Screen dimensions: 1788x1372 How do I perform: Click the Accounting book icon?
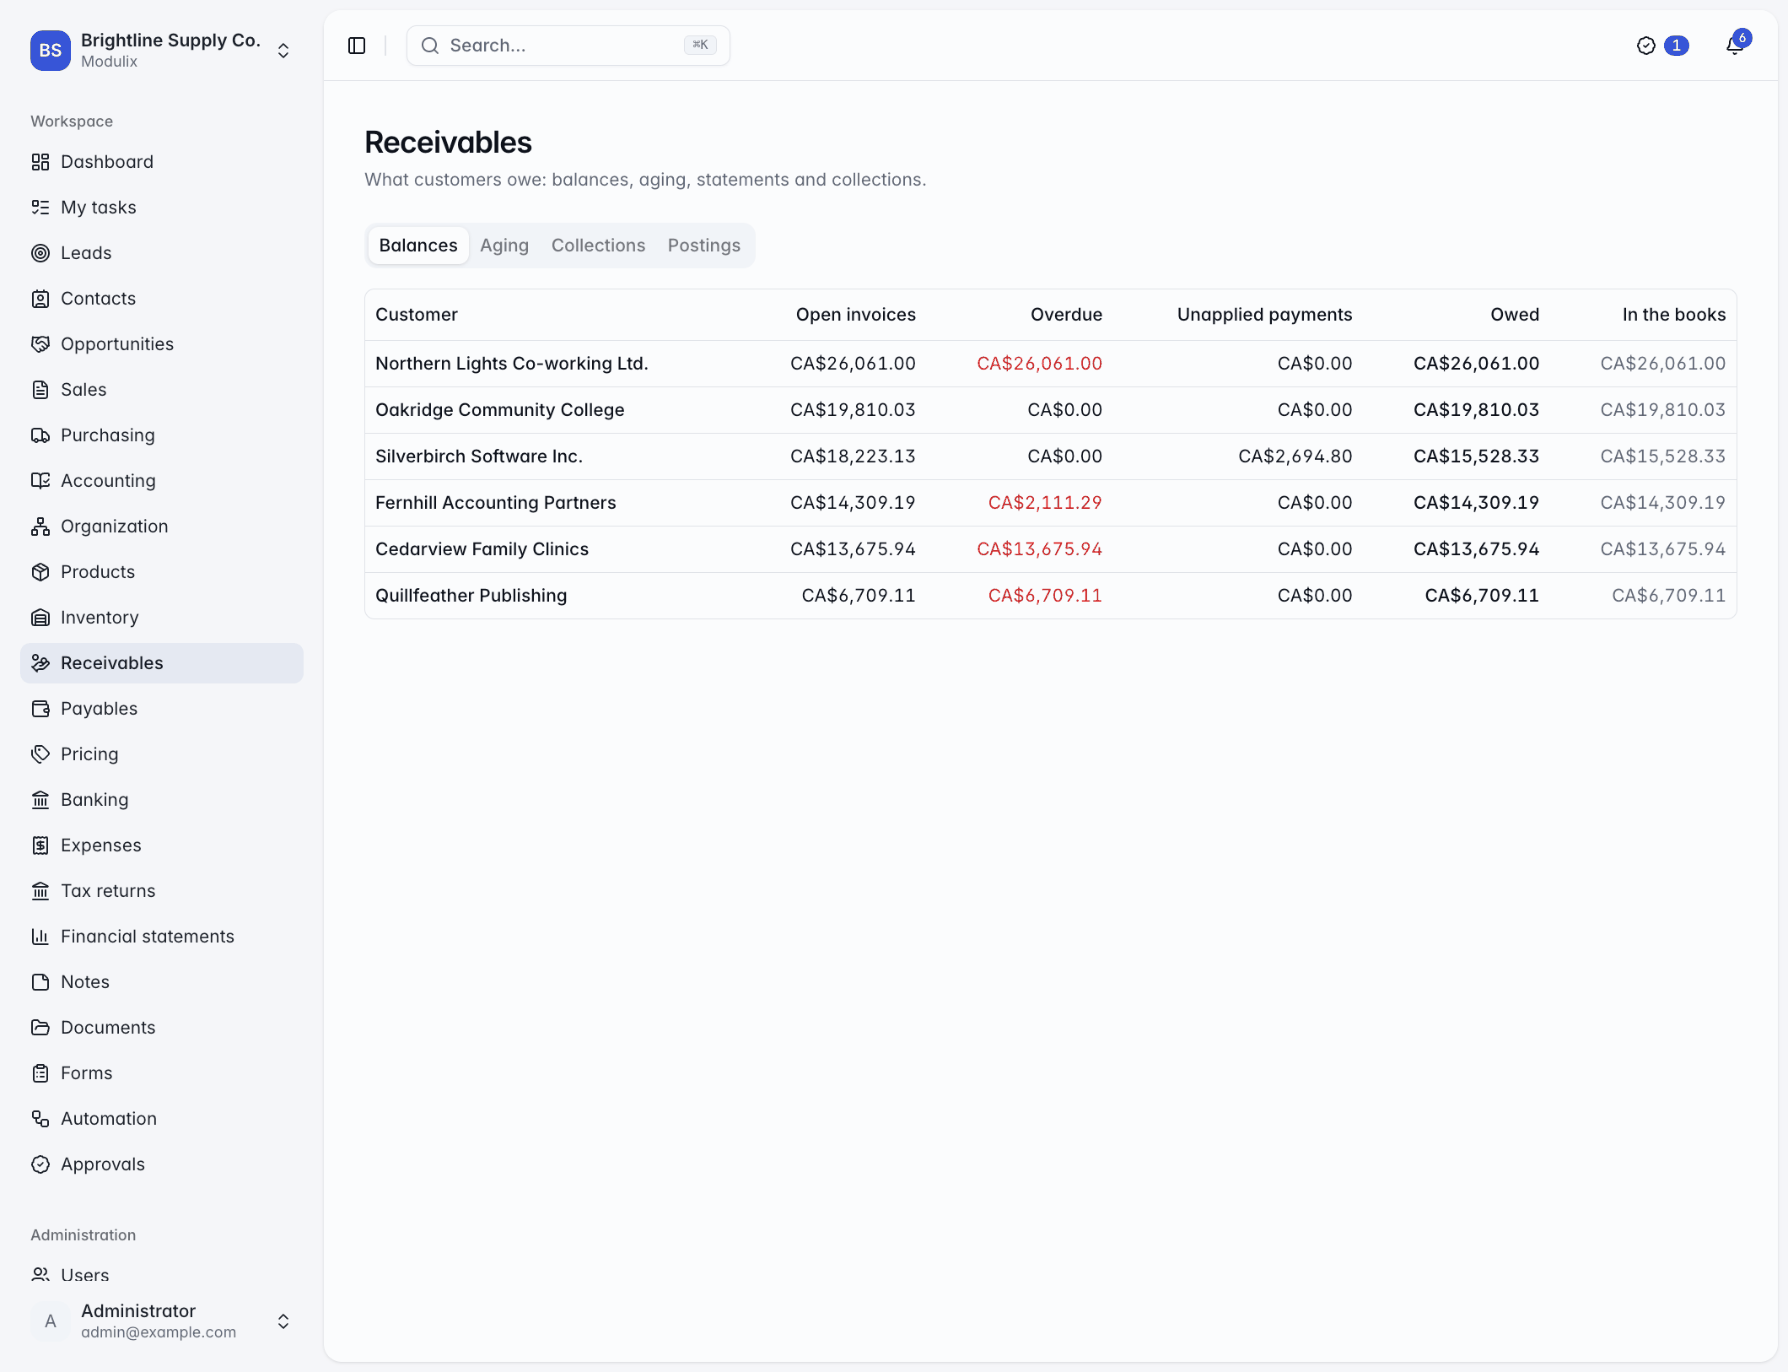[40, 481]
